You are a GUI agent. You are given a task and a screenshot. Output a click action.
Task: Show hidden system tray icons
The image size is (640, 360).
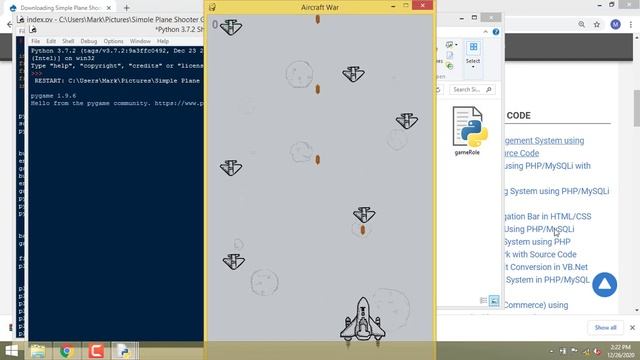click(552, 351)
